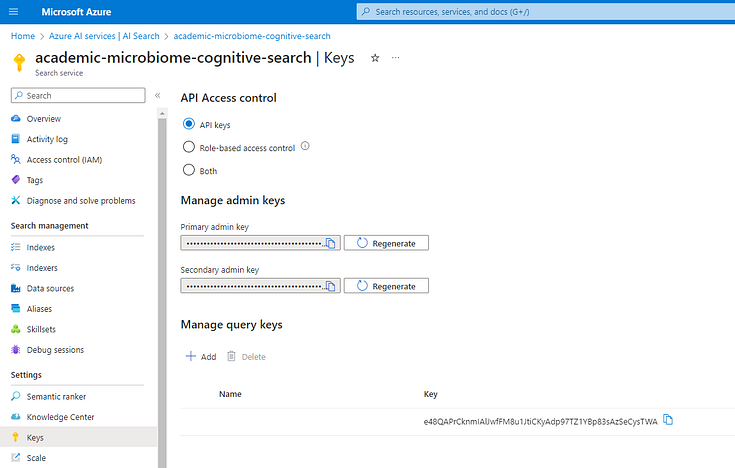Viewport: 735px width, 468px height.
Task: Collapse the left navigation pane
Action: click(158, 95)
